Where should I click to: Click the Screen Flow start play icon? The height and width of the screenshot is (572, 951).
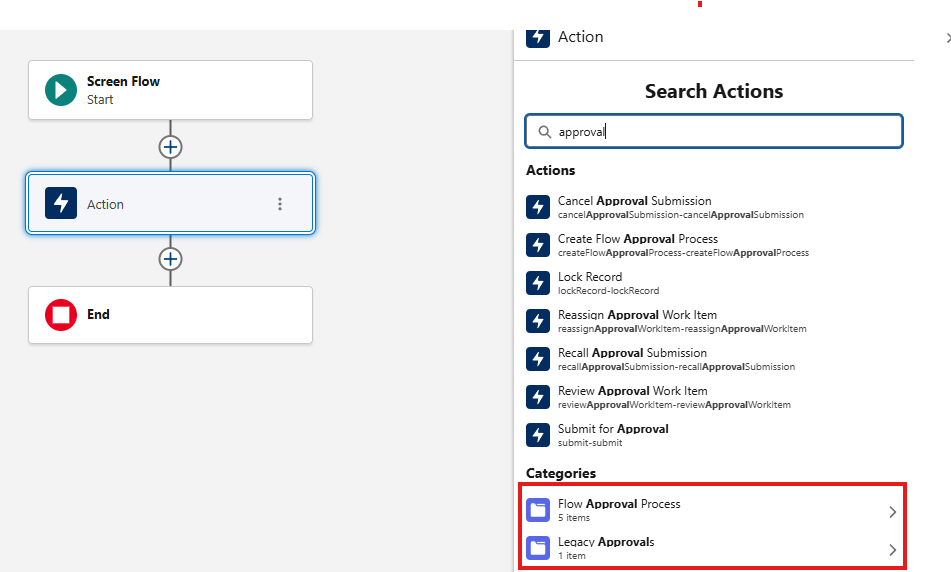coord(61,90)
